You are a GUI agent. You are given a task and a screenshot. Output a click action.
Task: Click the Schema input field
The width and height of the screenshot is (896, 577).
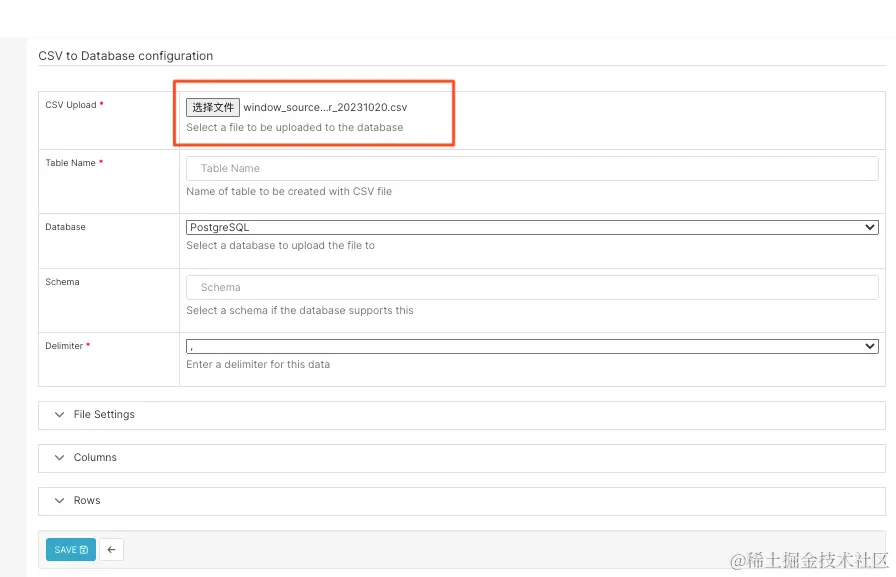click(532, 287)
